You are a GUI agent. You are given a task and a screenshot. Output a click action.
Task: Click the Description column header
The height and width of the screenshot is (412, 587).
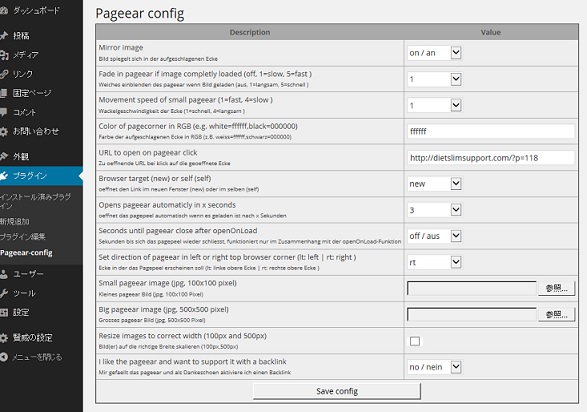(250, 32)
